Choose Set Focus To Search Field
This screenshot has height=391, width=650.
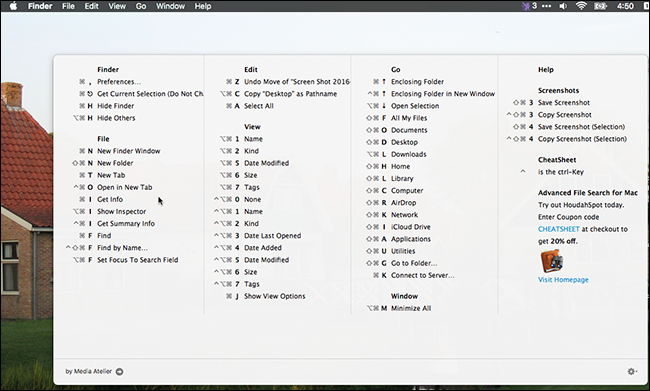click(138, 260)
